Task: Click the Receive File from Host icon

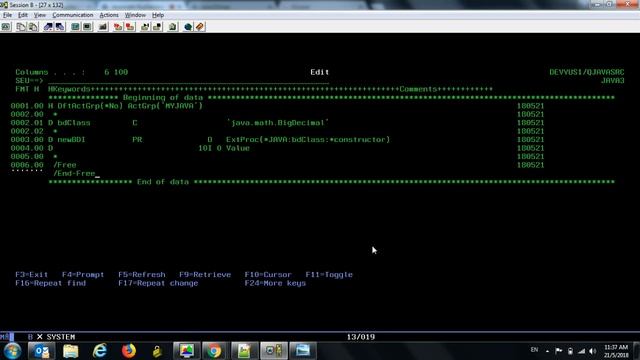Action: [x=60, y=27]
